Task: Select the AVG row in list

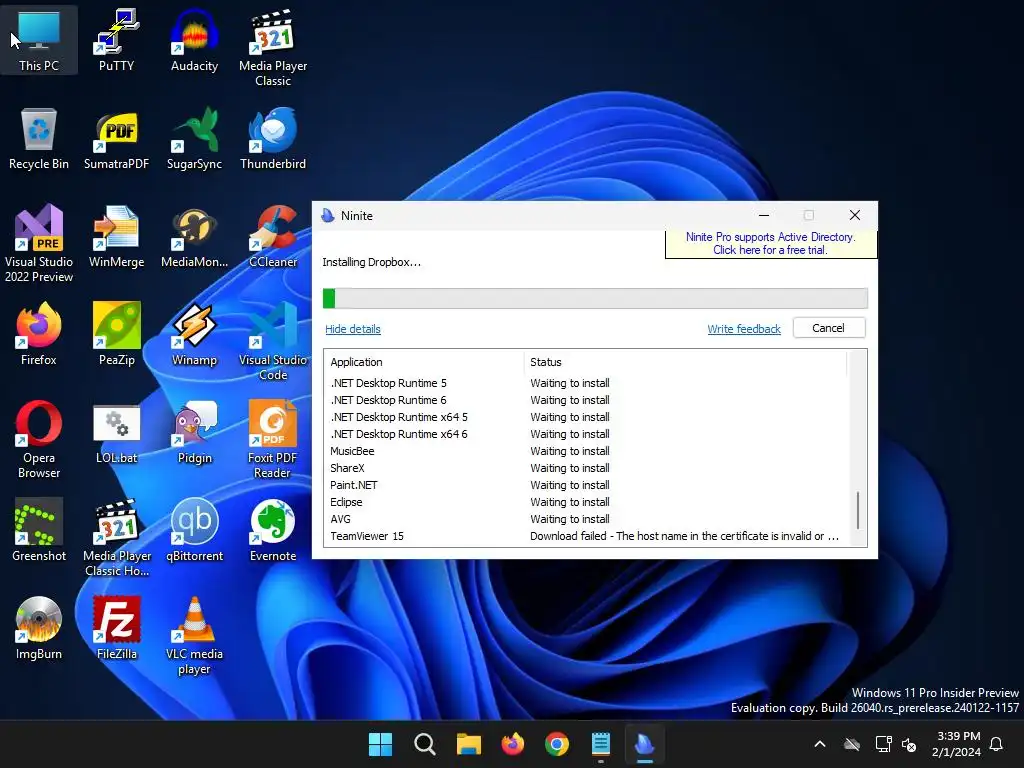Action: (x=586, y=519)
